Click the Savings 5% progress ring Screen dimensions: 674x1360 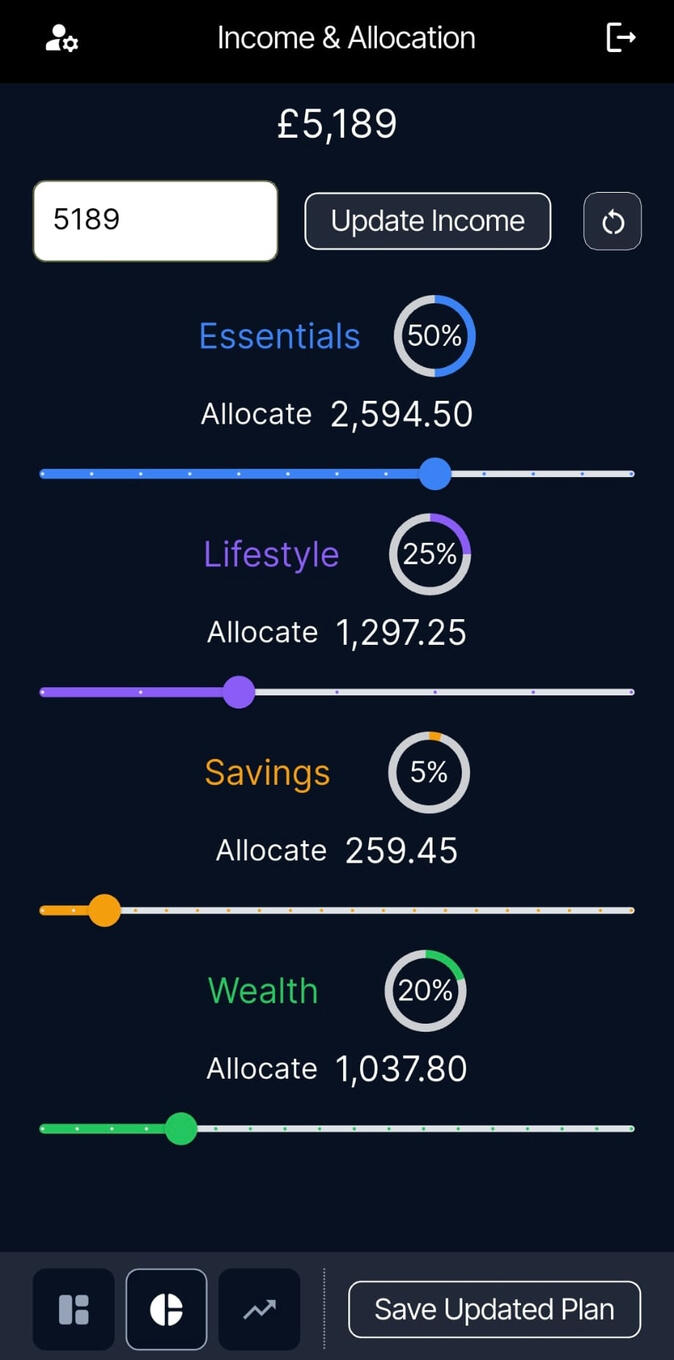click(x=429, y=772)
